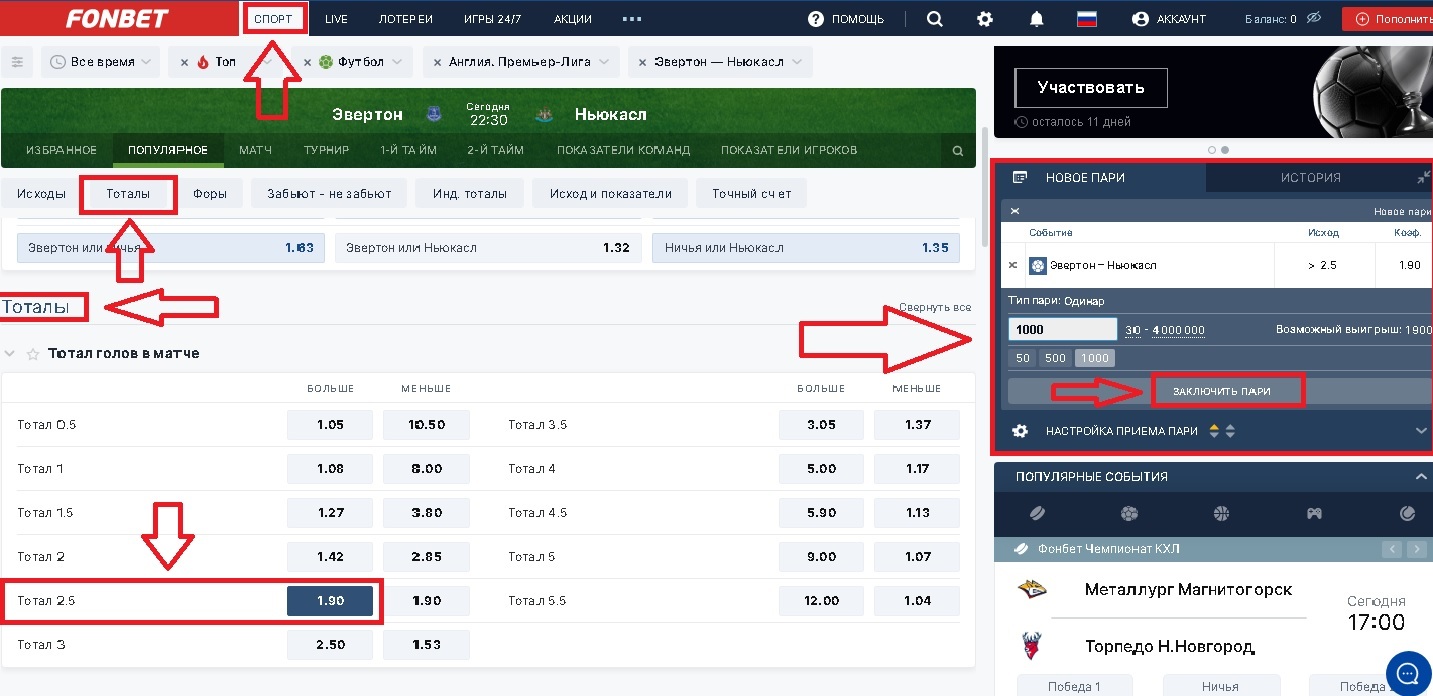Image resolution: width=1433 pixels, height=696 pixels.
Task: Select Total 1.5 Under odds 3.80
Action: click(426, 513)
